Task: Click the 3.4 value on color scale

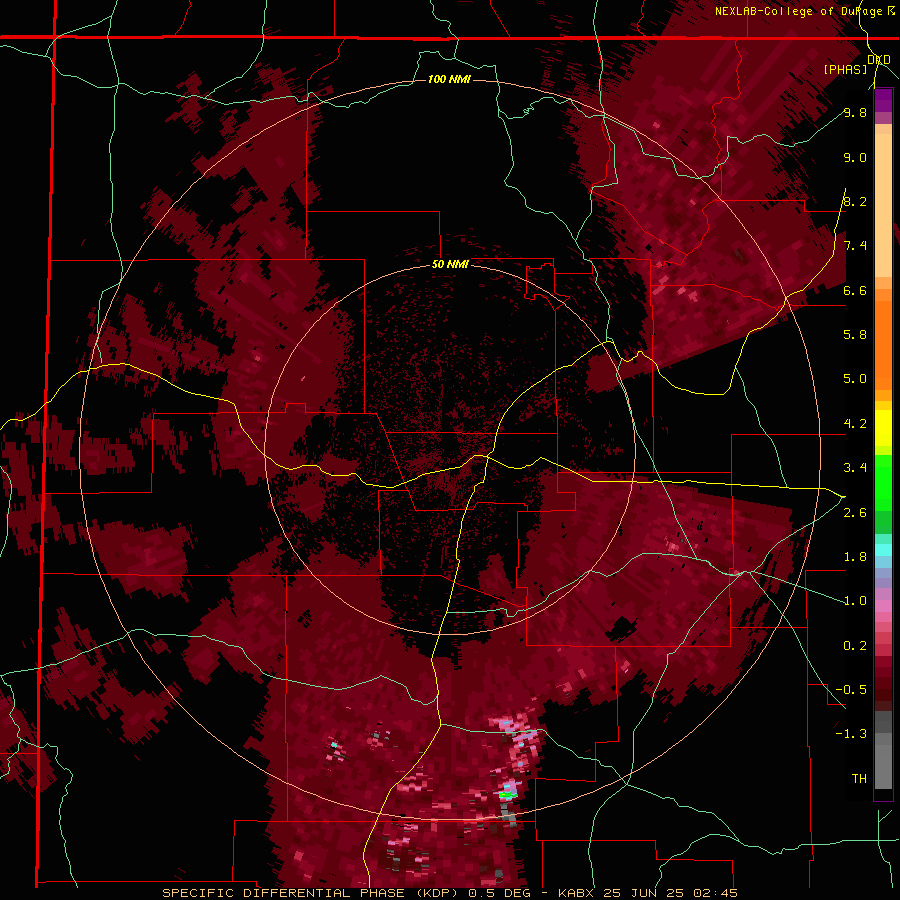Action: pyautogui.click(x=855, y=468)
